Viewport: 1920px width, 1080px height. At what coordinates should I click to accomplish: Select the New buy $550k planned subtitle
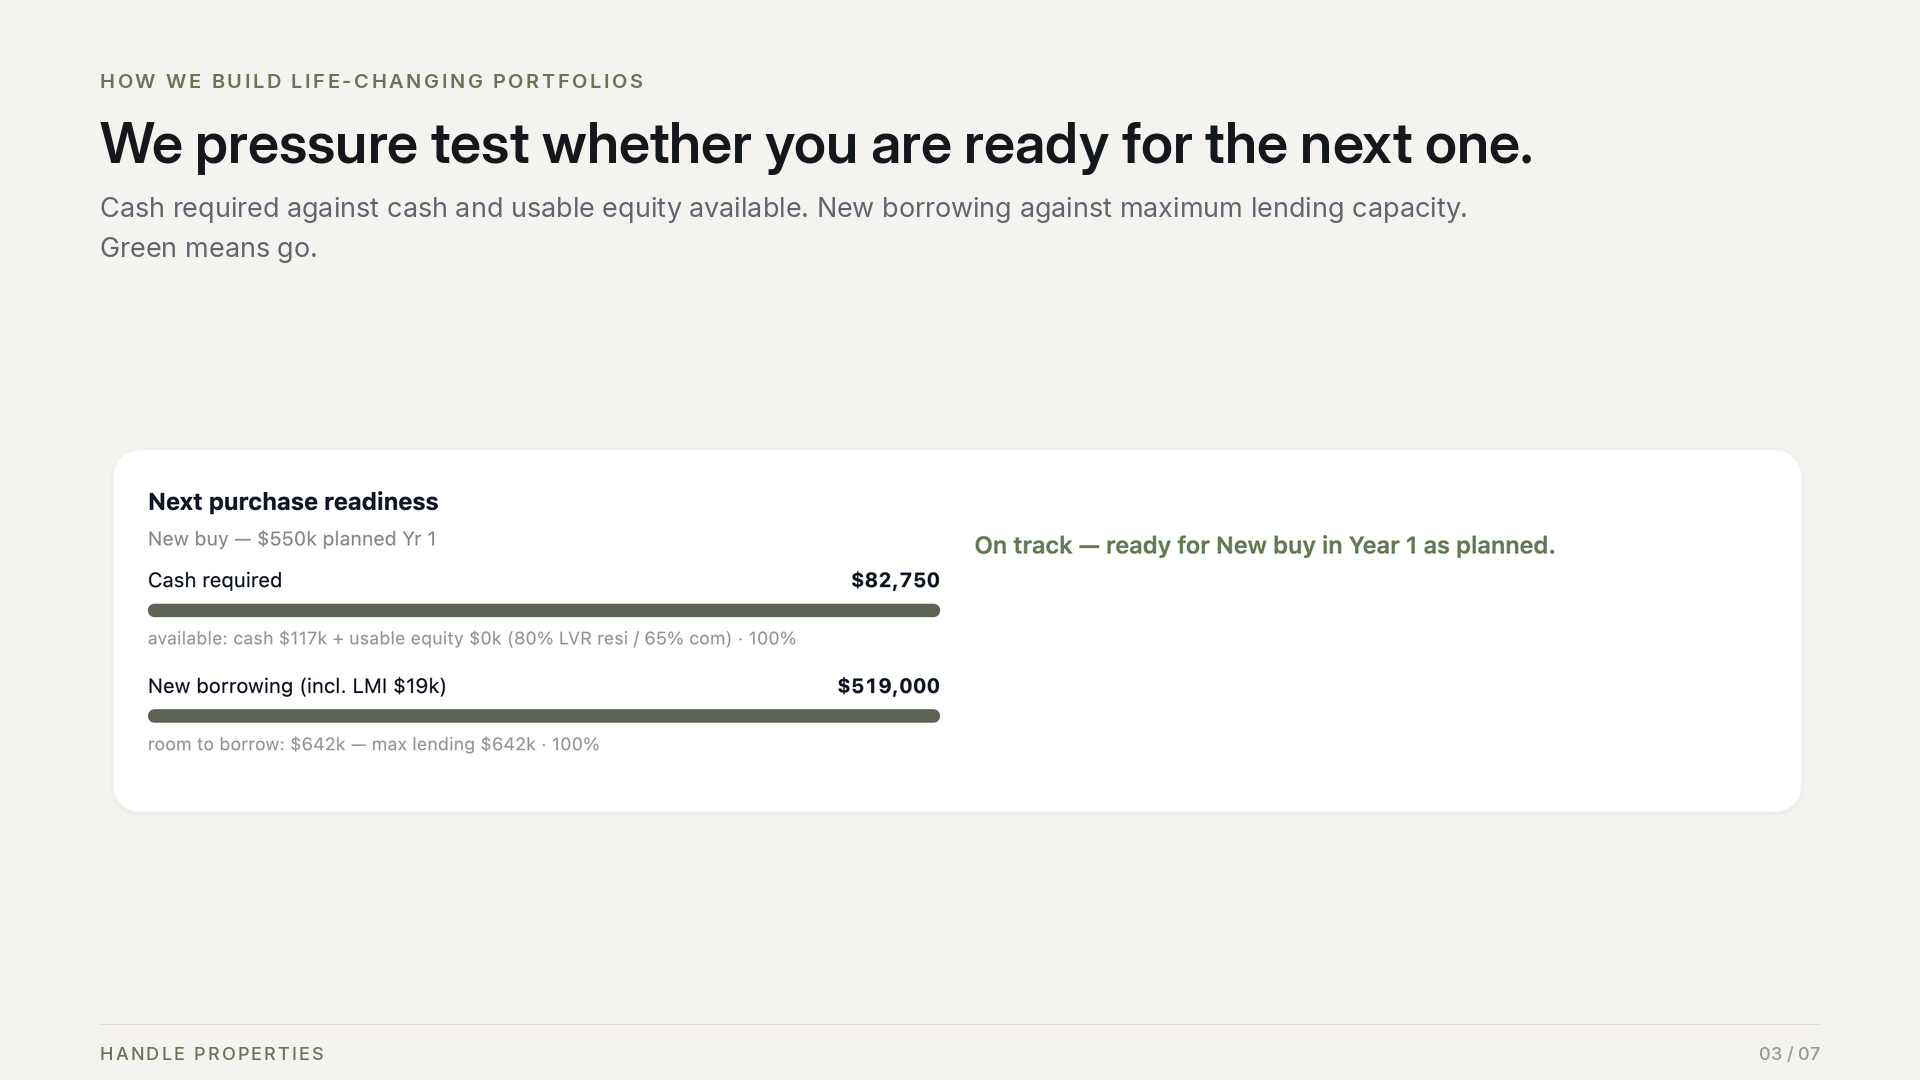click(x=292, y=539)
